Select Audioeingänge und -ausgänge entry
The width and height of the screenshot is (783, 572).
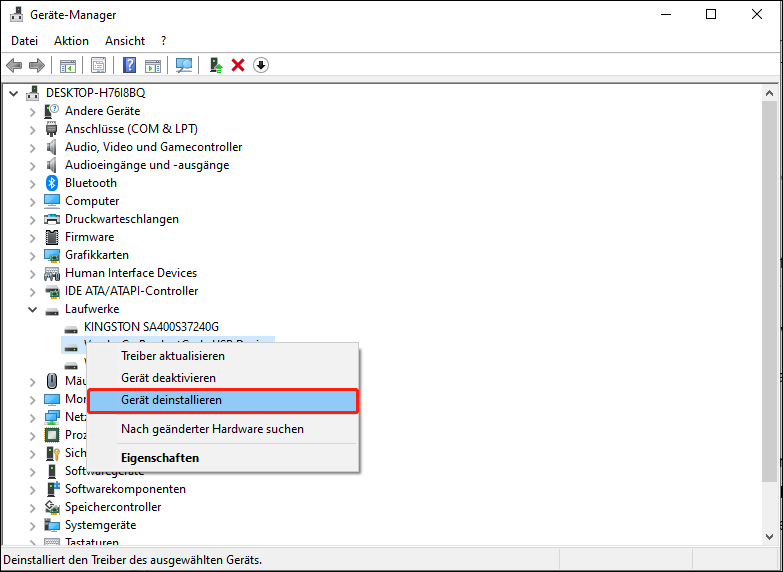pyautogui.click(x=147, y=165)
